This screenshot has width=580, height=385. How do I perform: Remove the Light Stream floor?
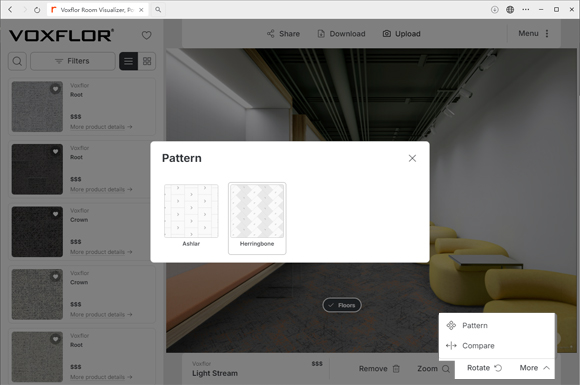click(x=379, y=369)
